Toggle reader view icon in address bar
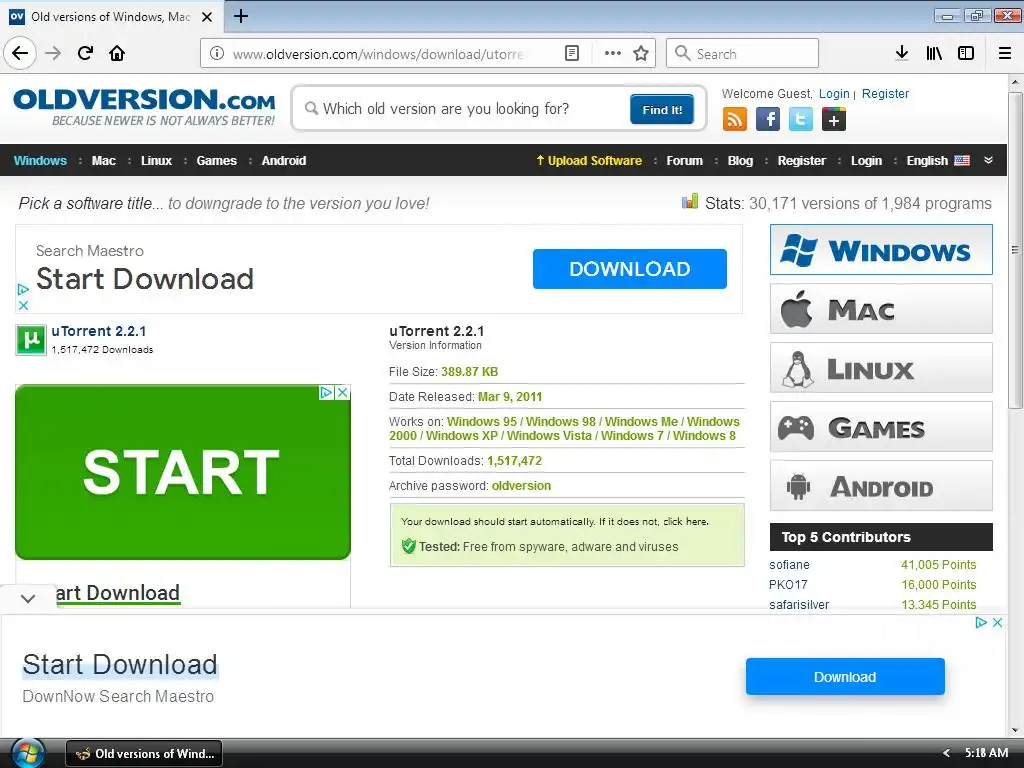Screen dimensions: 1024x768 pos(571,53)
